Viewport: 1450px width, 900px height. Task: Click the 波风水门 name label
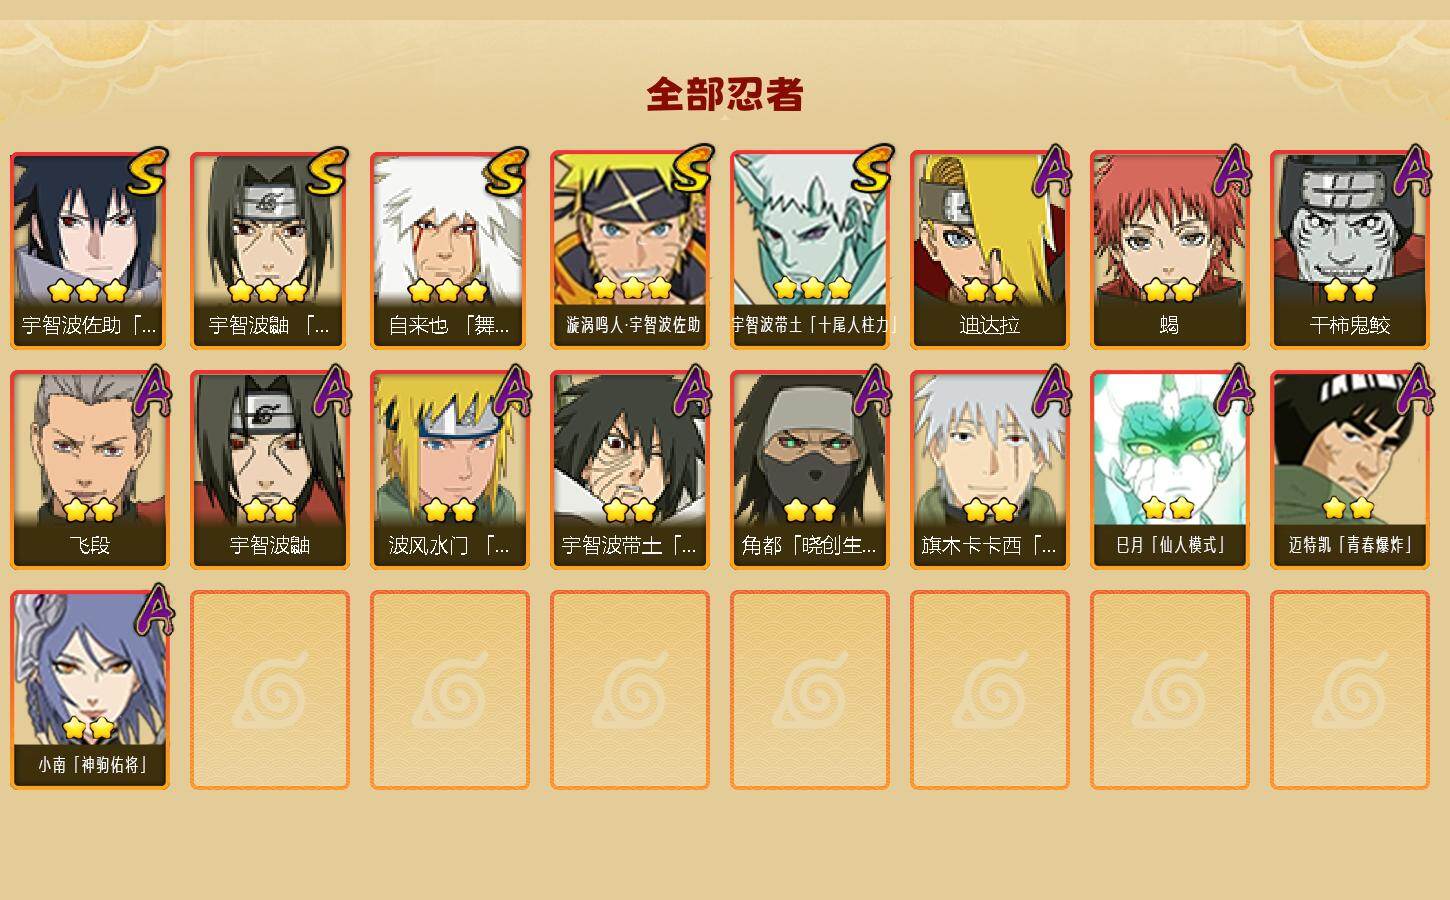click(449, 545)
